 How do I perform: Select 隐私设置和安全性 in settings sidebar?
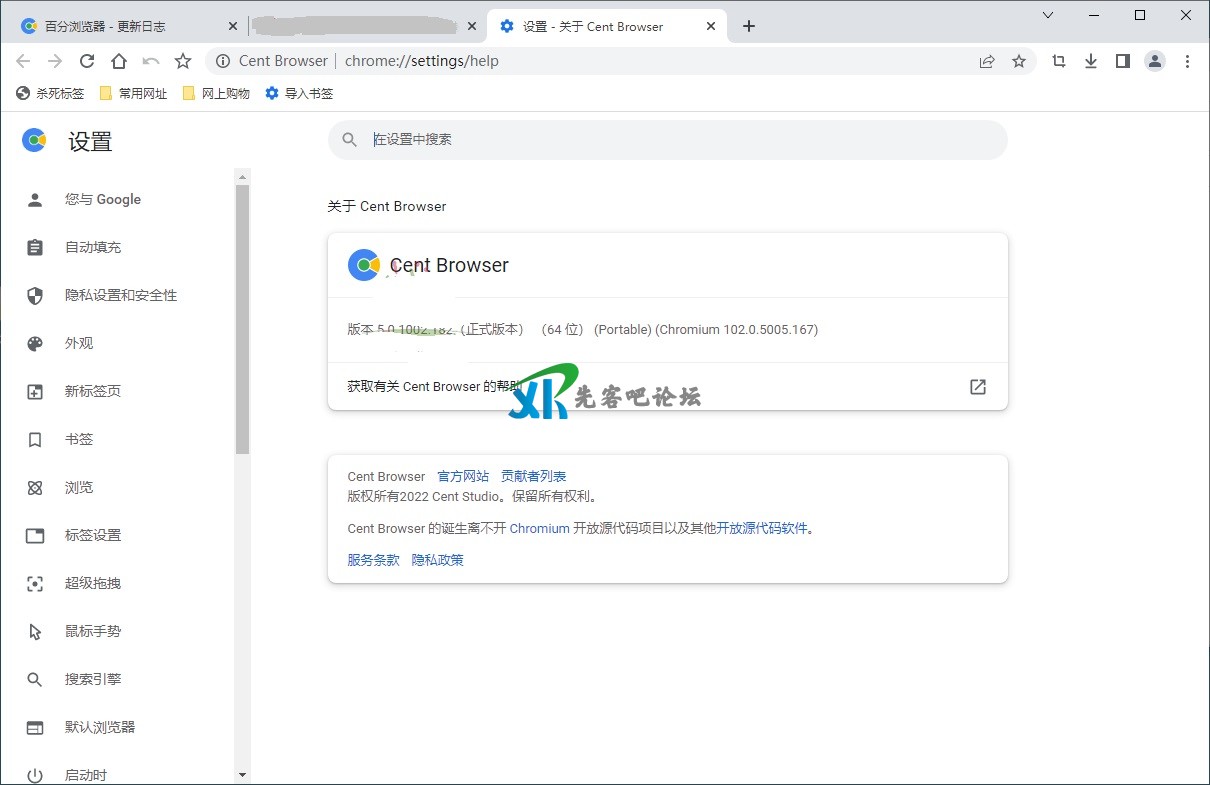coord(121,295)
